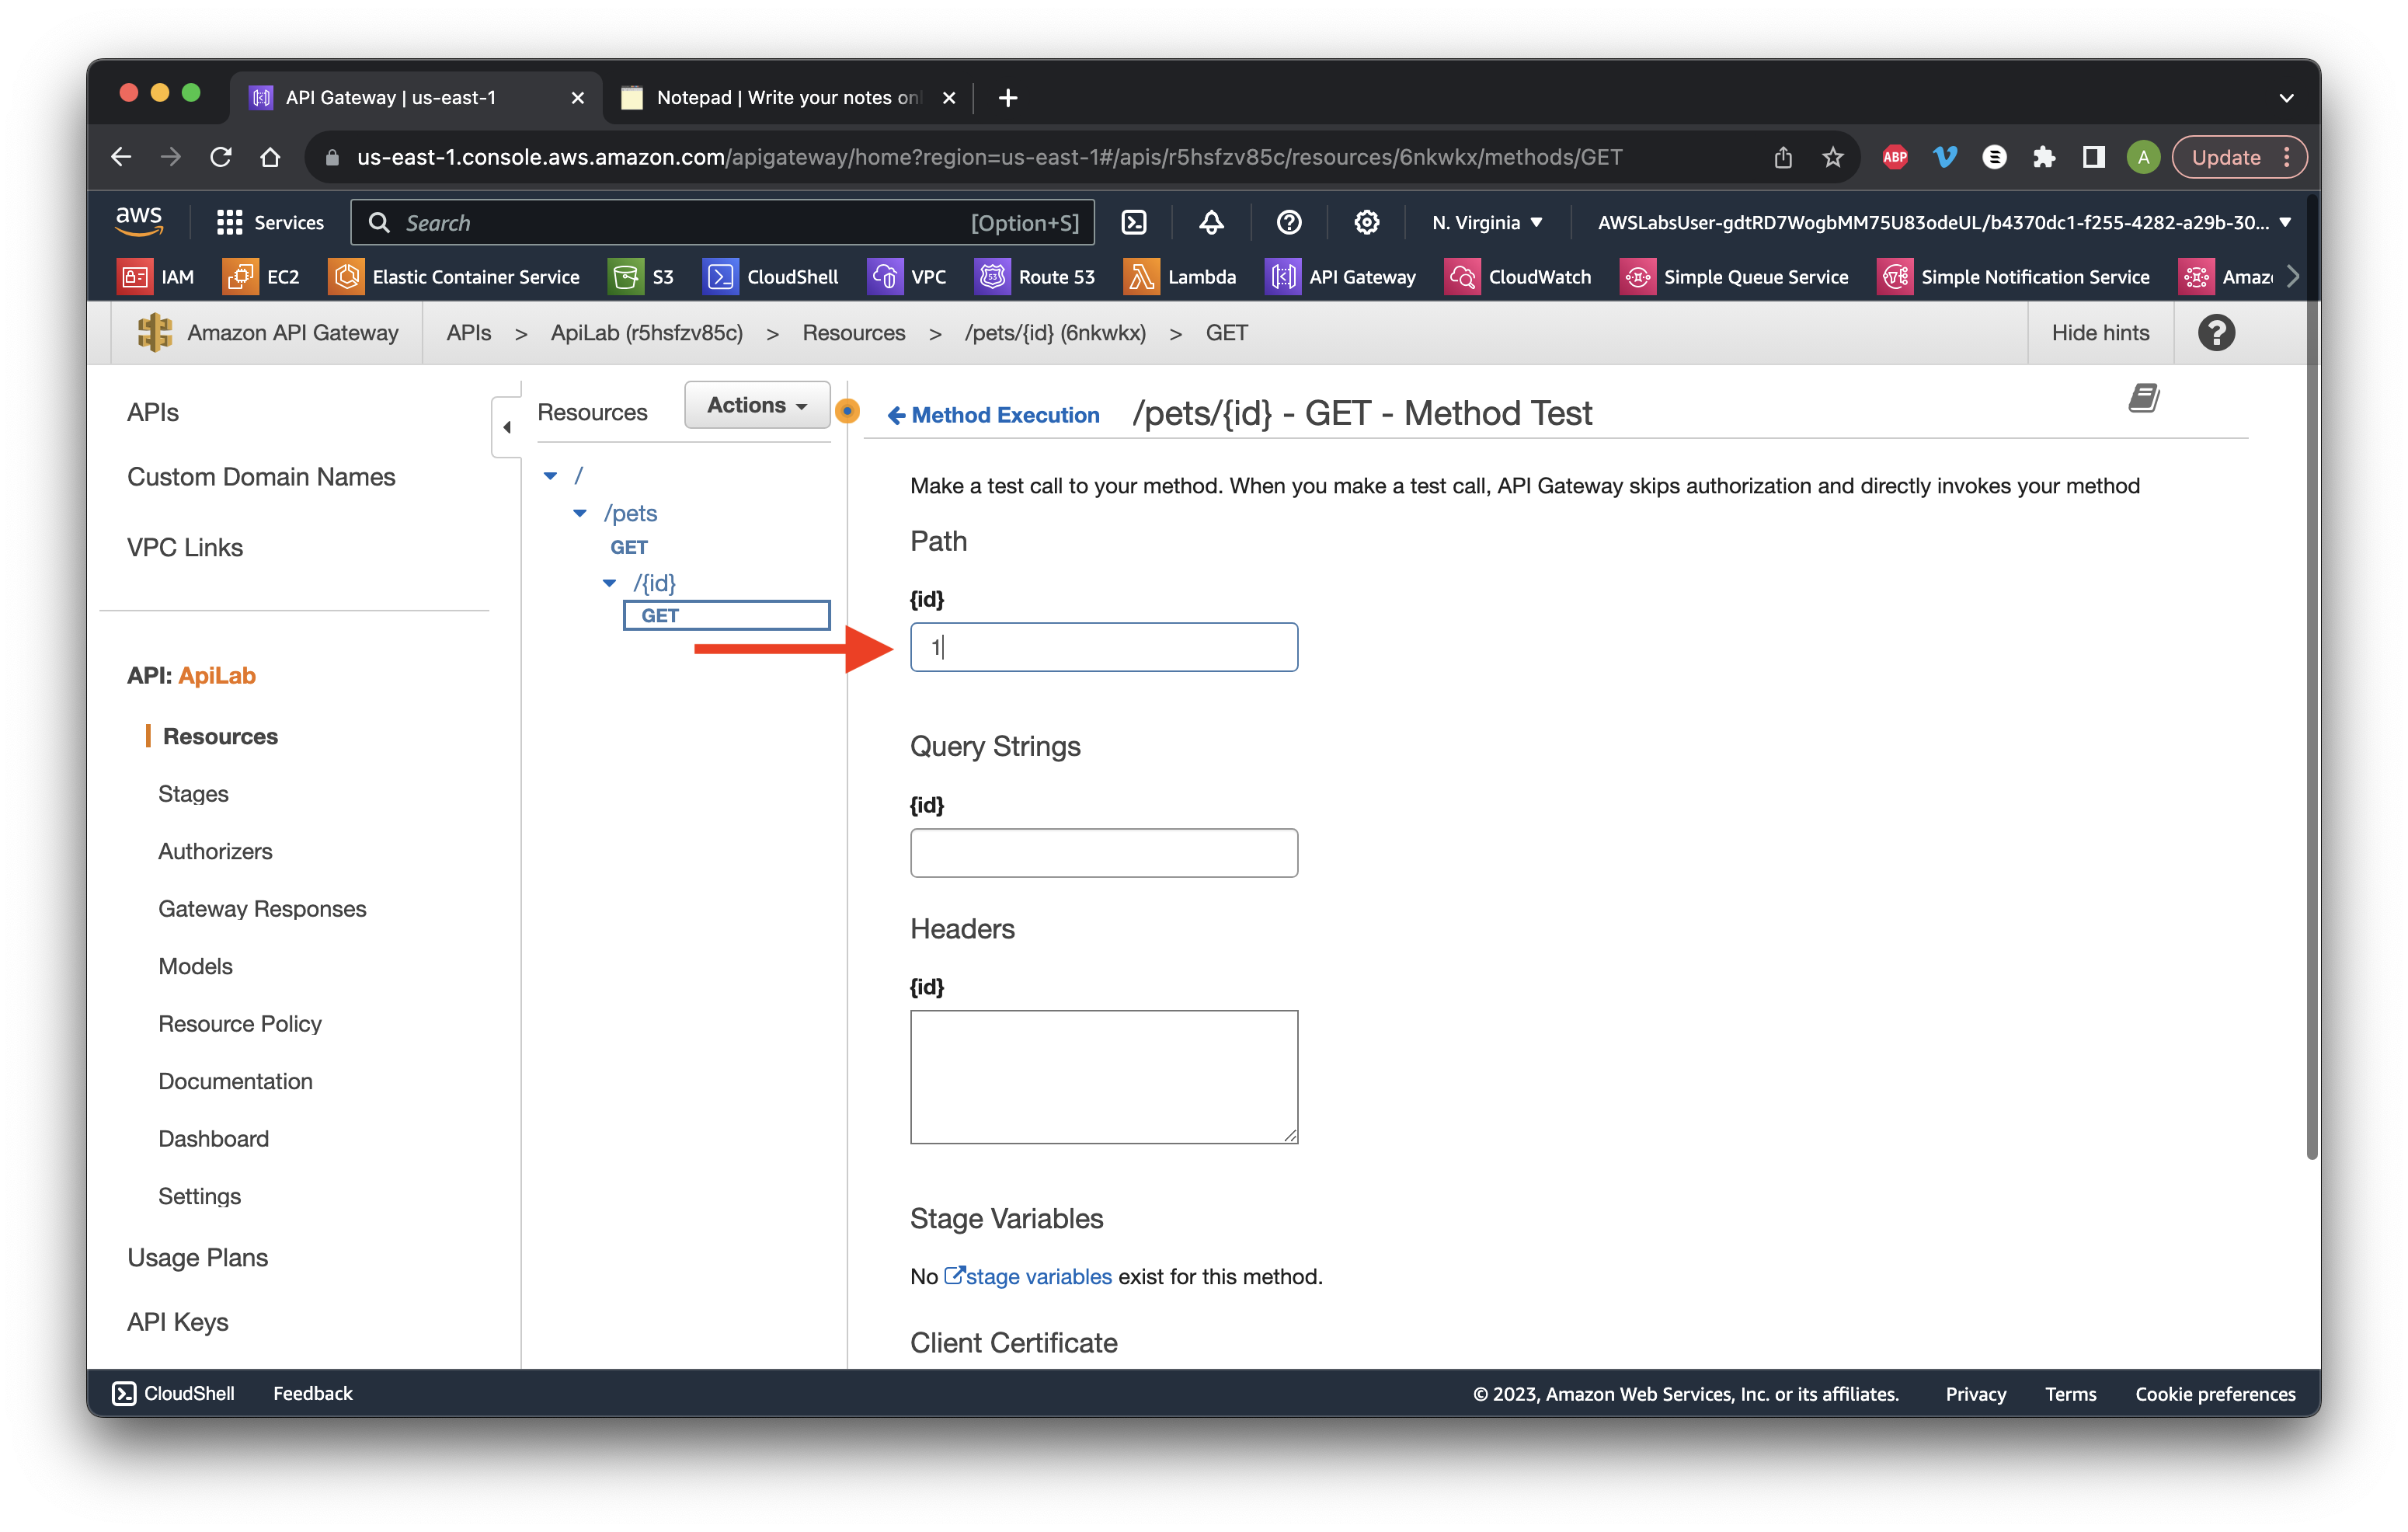Click the Path {id} input field

tap(1103, 647)
